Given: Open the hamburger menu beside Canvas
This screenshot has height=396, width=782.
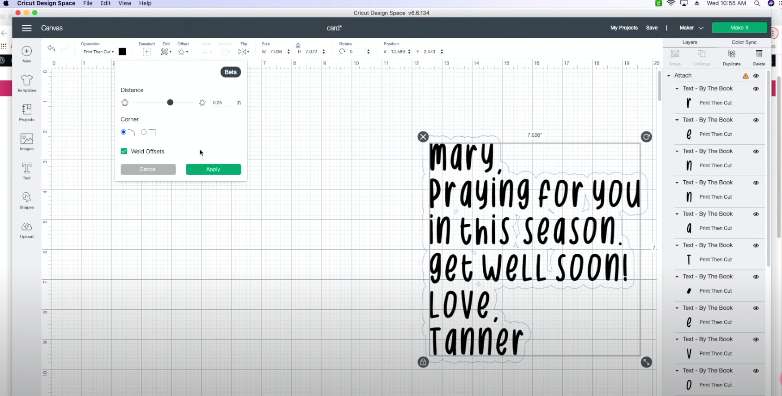Looking at the screenshot, I should [26, 28].
